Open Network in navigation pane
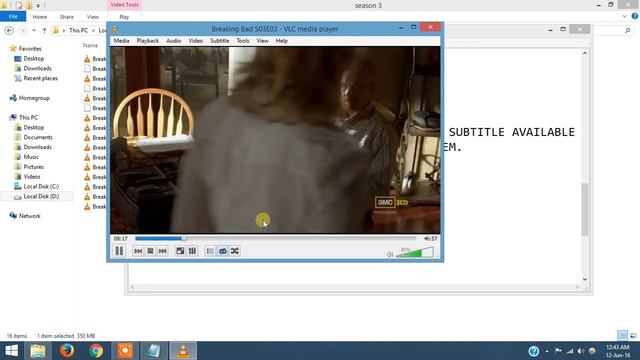Image resolution: width=640 pixels, height=360 pixels. (29, 216)
